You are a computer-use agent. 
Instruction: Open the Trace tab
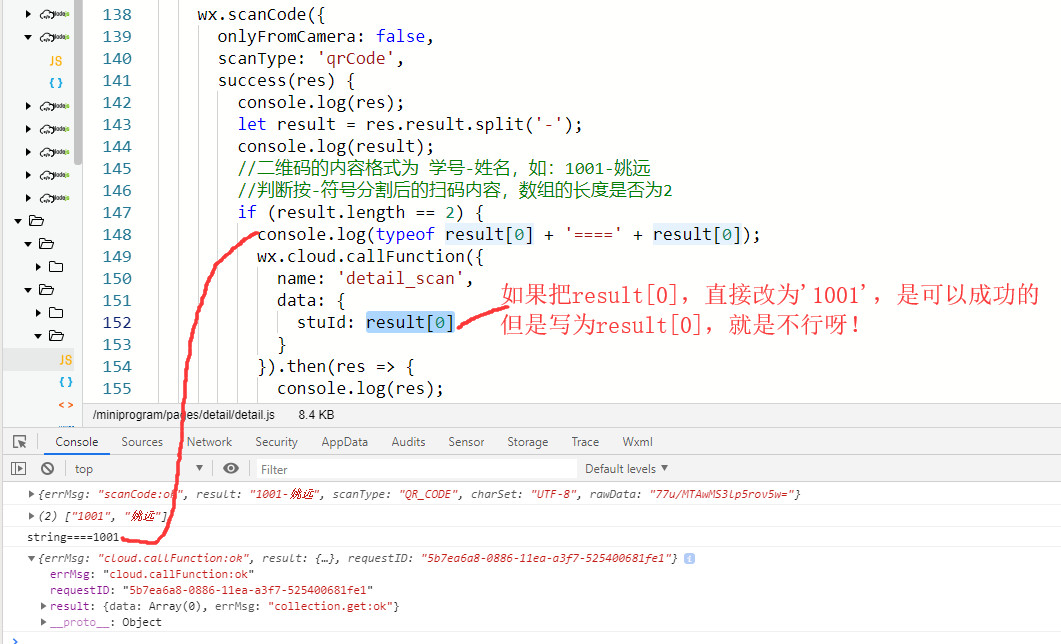(585, 442)
